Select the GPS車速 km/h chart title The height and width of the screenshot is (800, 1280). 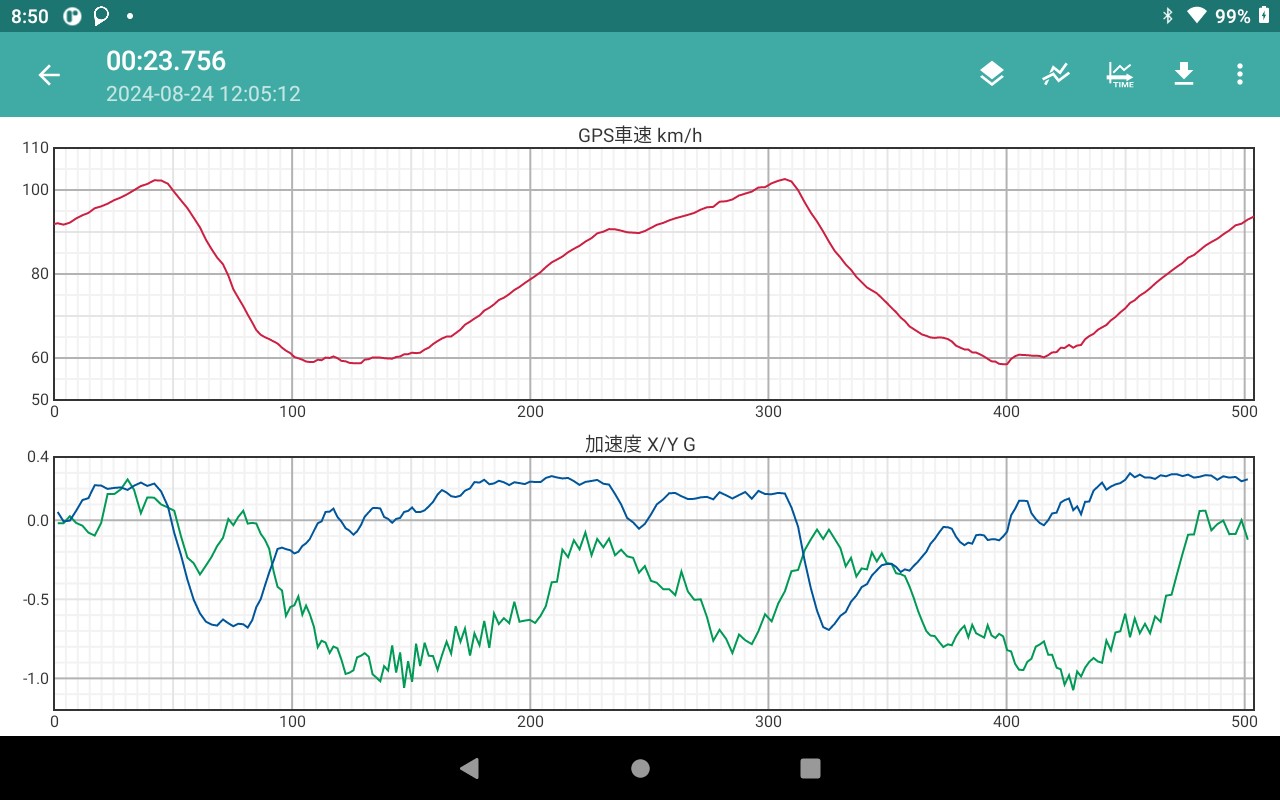coord(640,135)
